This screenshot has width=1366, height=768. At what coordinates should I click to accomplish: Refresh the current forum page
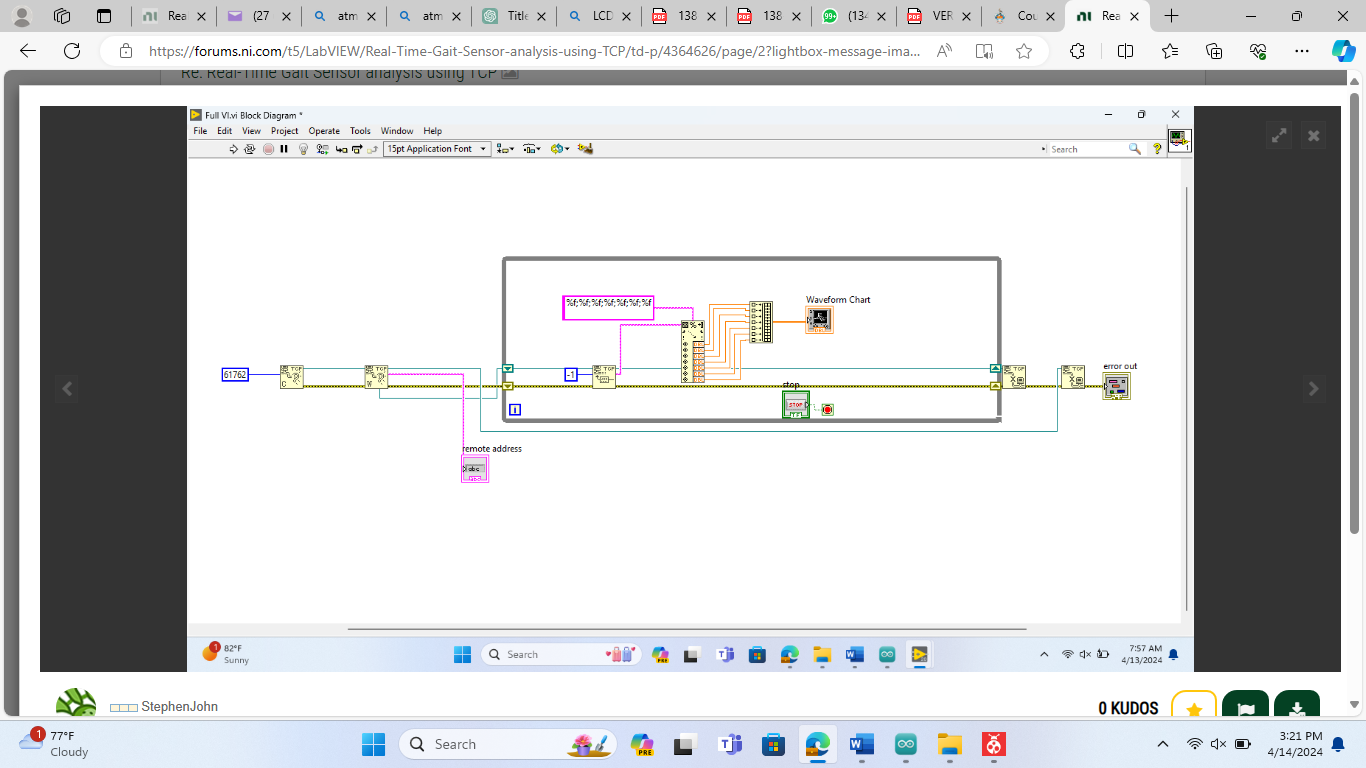[72, 51]
